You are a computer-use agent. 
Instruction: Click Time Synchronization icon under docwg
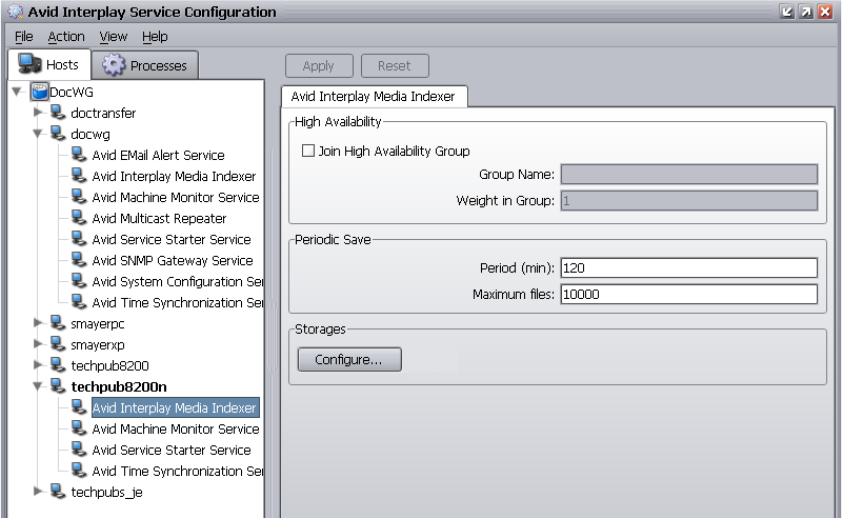tap(79, 302)
